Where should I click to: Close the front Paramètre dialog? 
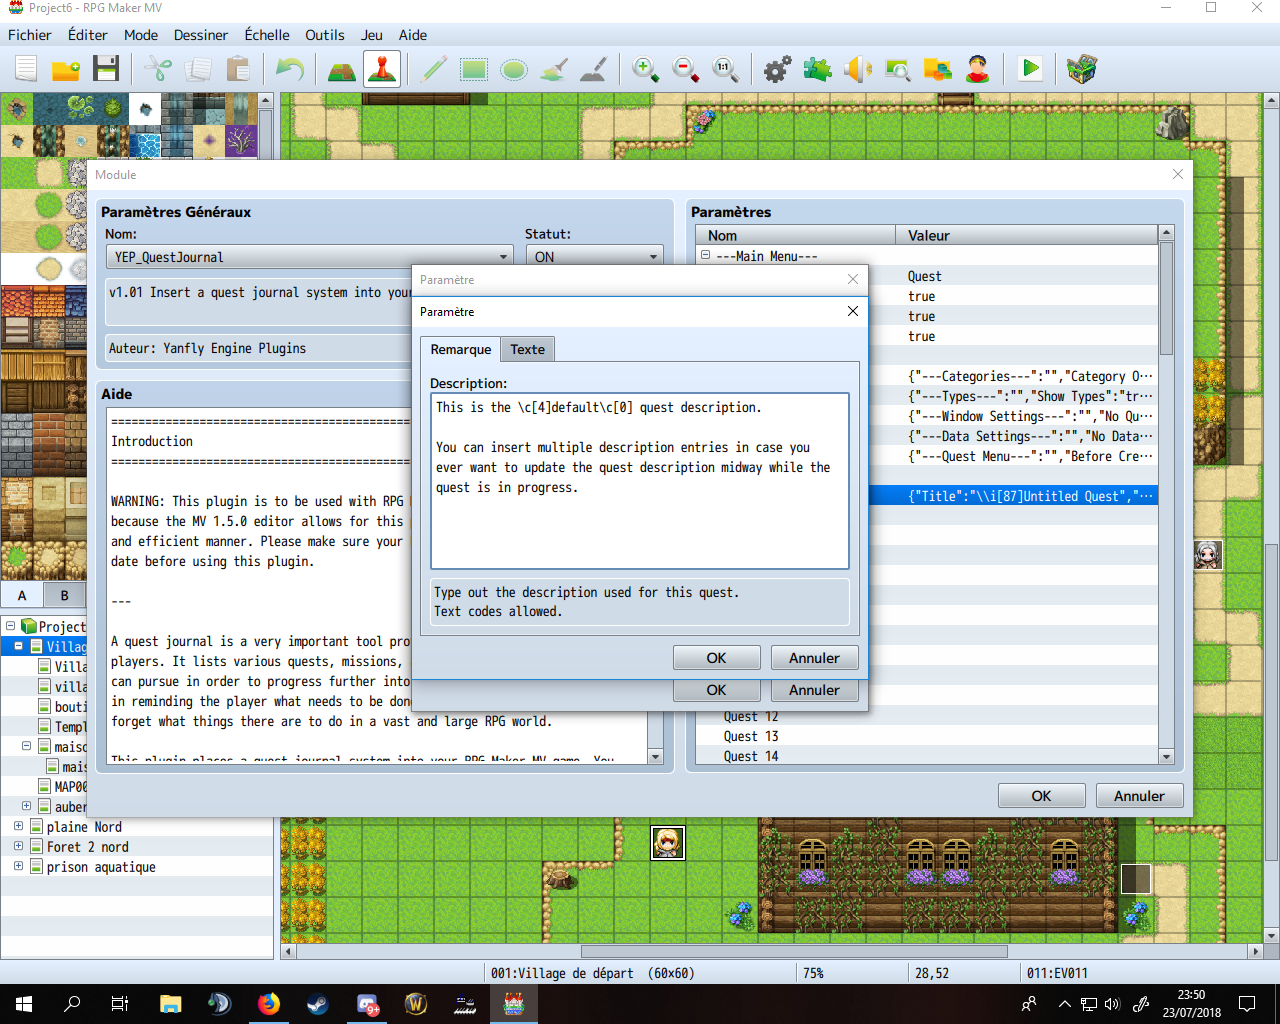[853, 311]
